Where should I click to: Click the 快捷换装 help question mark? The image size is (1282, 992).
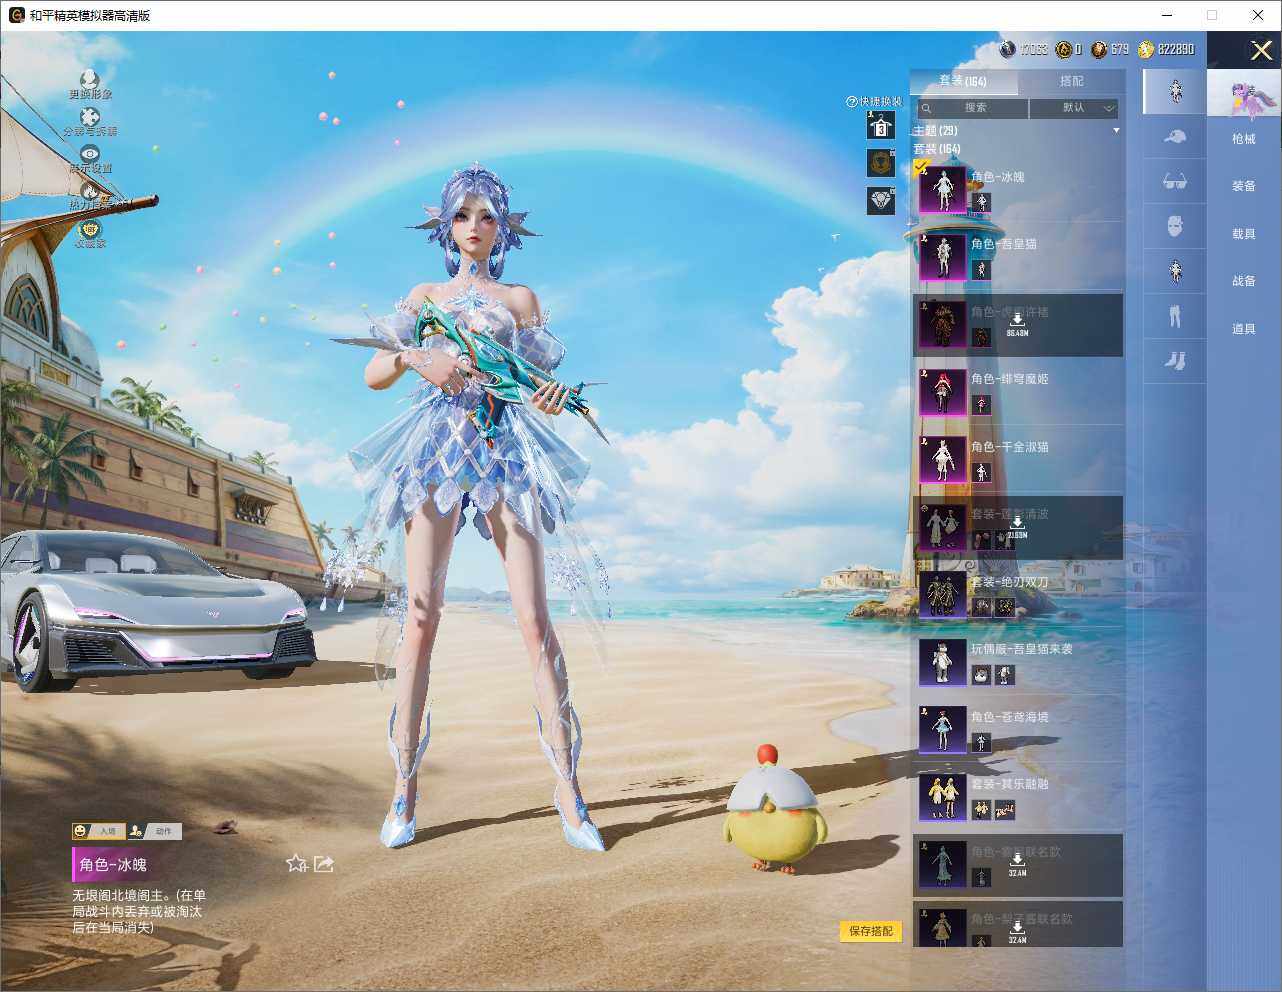(x=852, y=101)
